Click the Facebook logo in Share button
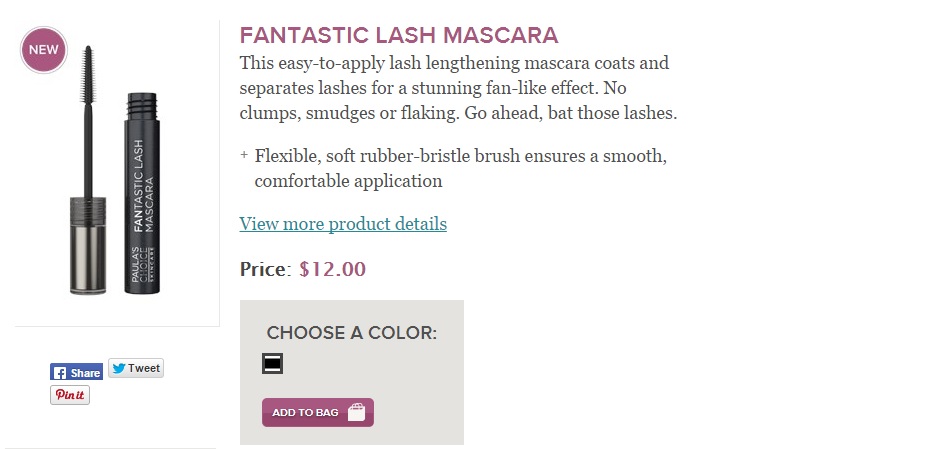Screen dimensions: 933x449 point(59,372)
